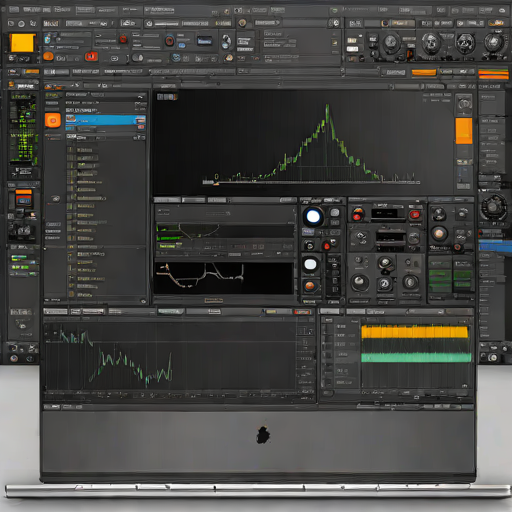Click the first large dial in top-right mixer section
The width and height of the screenshot is (512, 512).
390,43
